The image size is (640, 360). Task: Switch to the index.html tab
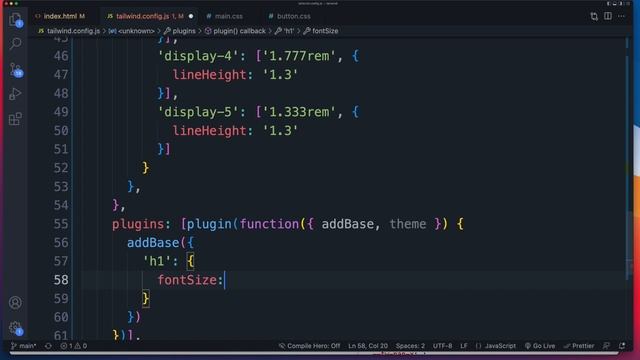click(60, 16)
